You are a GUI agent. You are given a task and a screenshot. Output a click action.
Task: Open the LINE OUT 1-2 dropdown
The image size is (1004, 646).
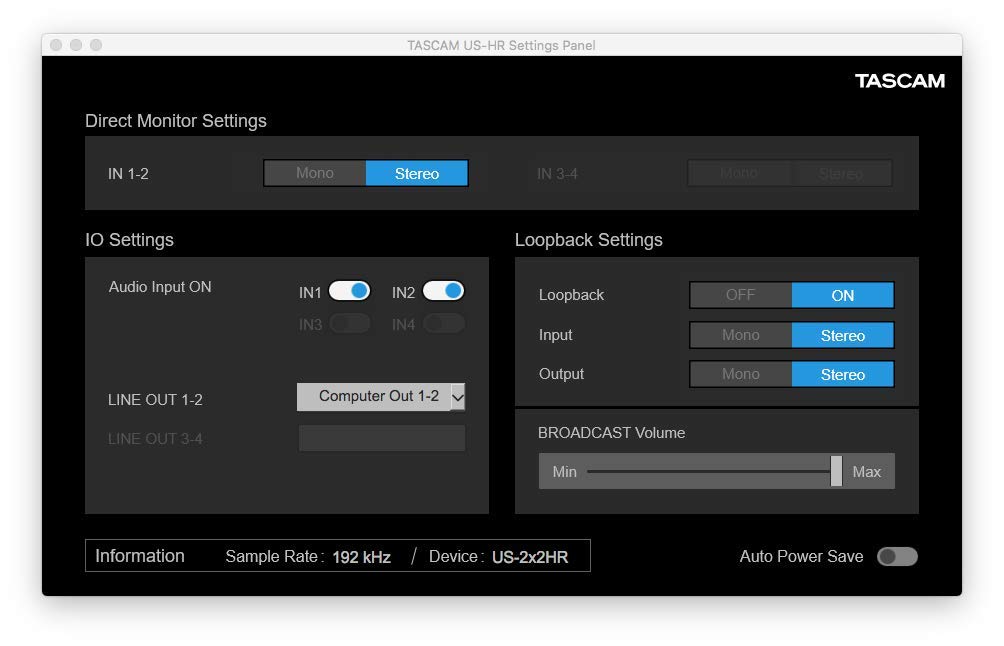coord(378,397)
